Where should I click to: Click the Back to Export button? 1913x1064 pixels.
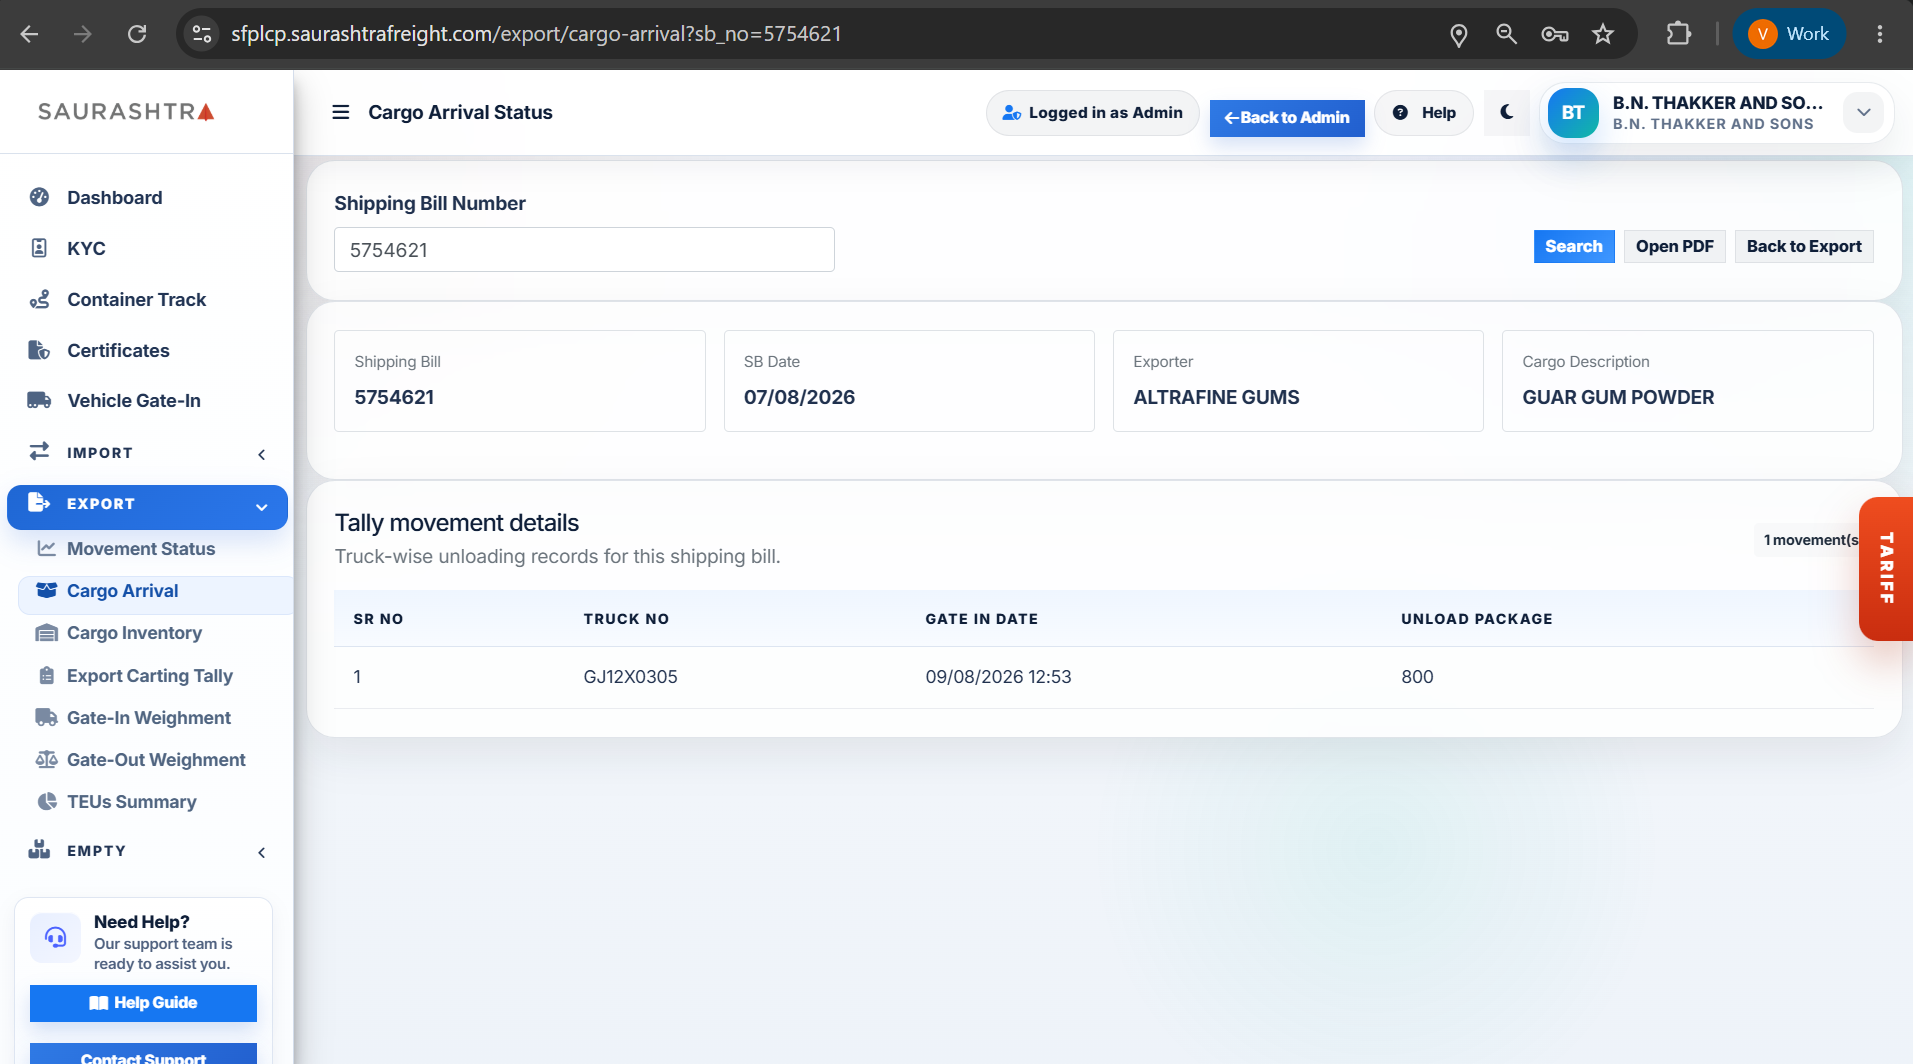(x=1803, y=246)
